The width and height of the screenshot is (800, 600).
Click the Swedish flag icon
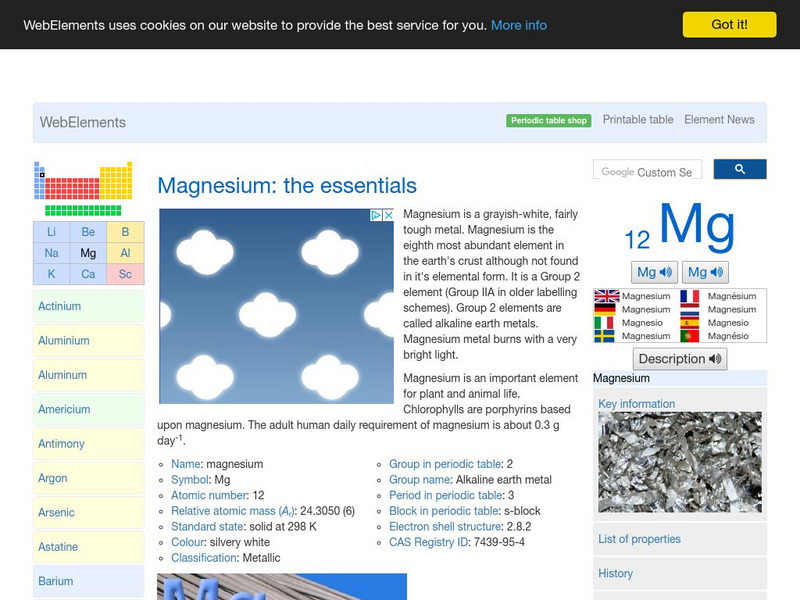pyautogui.click(x=607, y=337)
